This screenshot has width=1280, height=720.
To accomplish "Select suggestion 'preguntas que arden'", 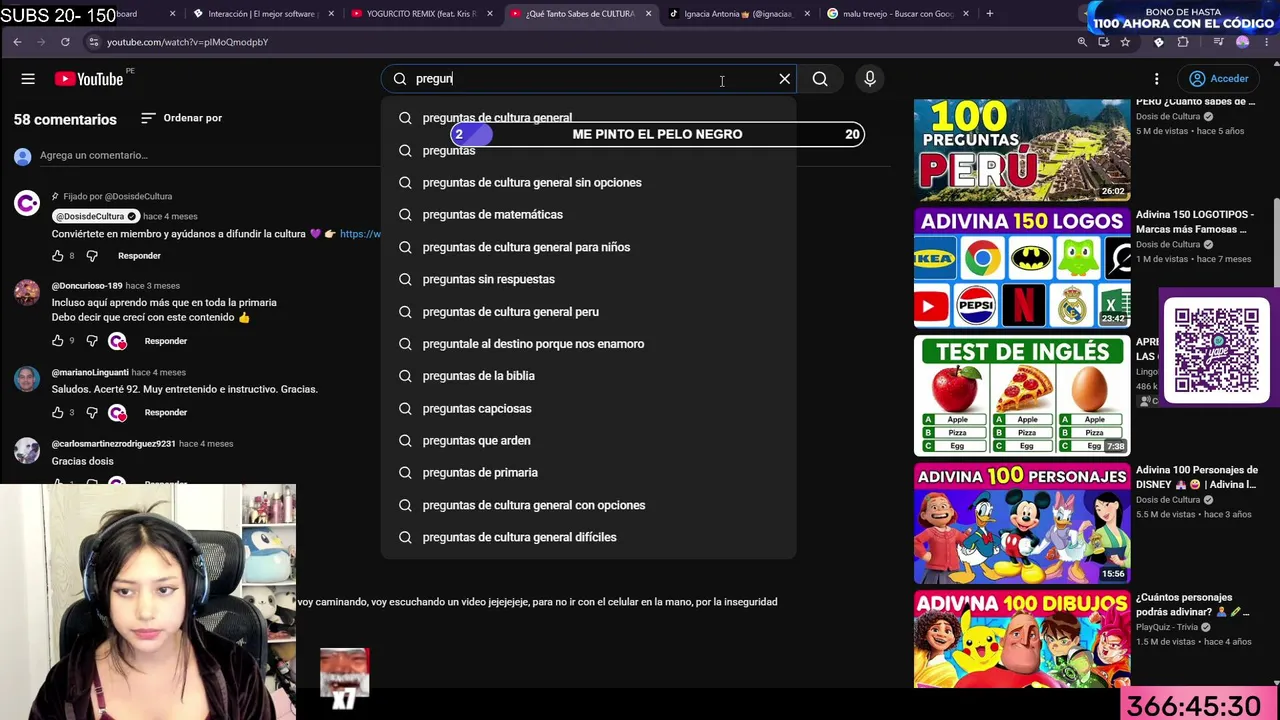I will pyautogui.click(x=588, y=440).
